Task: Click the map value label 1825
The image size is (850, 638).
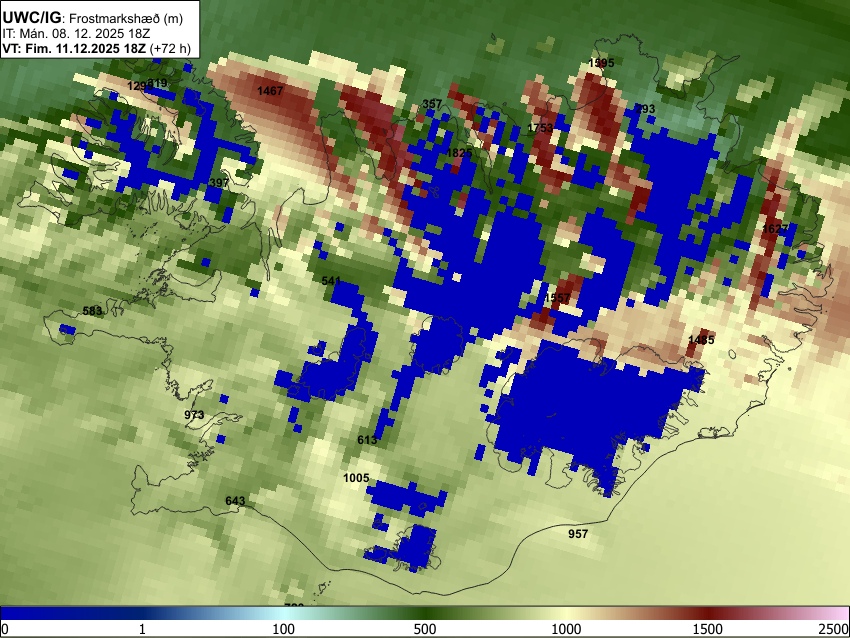Action: coord(459,153)
